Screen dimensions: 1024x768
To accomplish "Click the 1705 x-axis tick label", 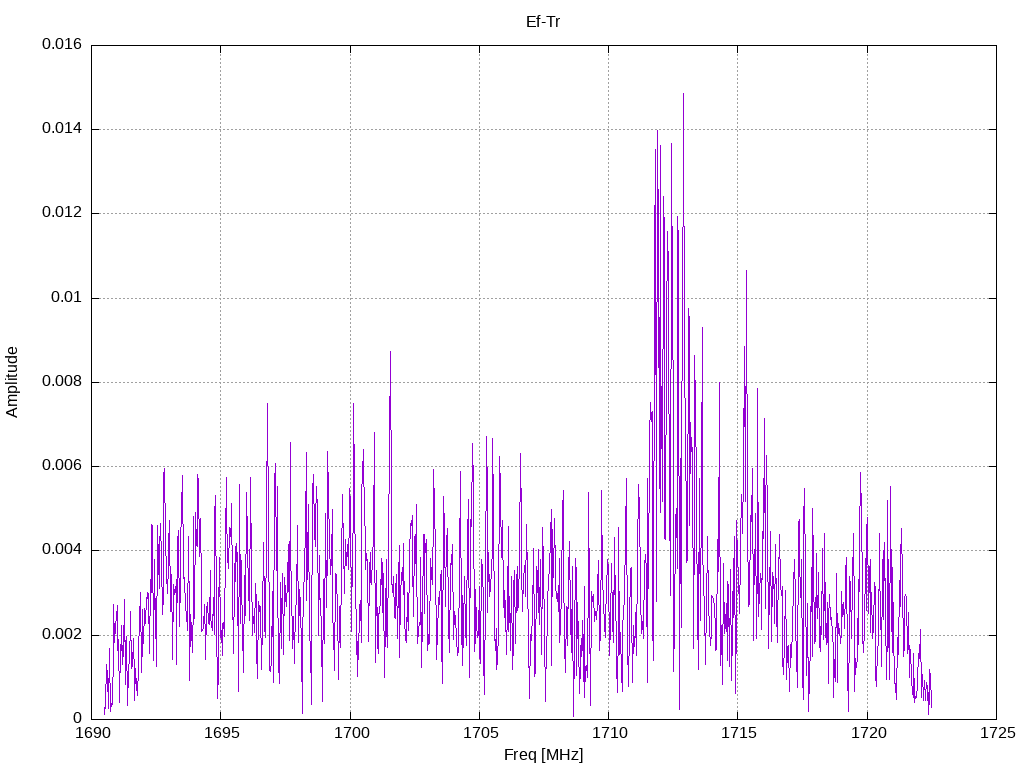I will click(x=479, y=733).
